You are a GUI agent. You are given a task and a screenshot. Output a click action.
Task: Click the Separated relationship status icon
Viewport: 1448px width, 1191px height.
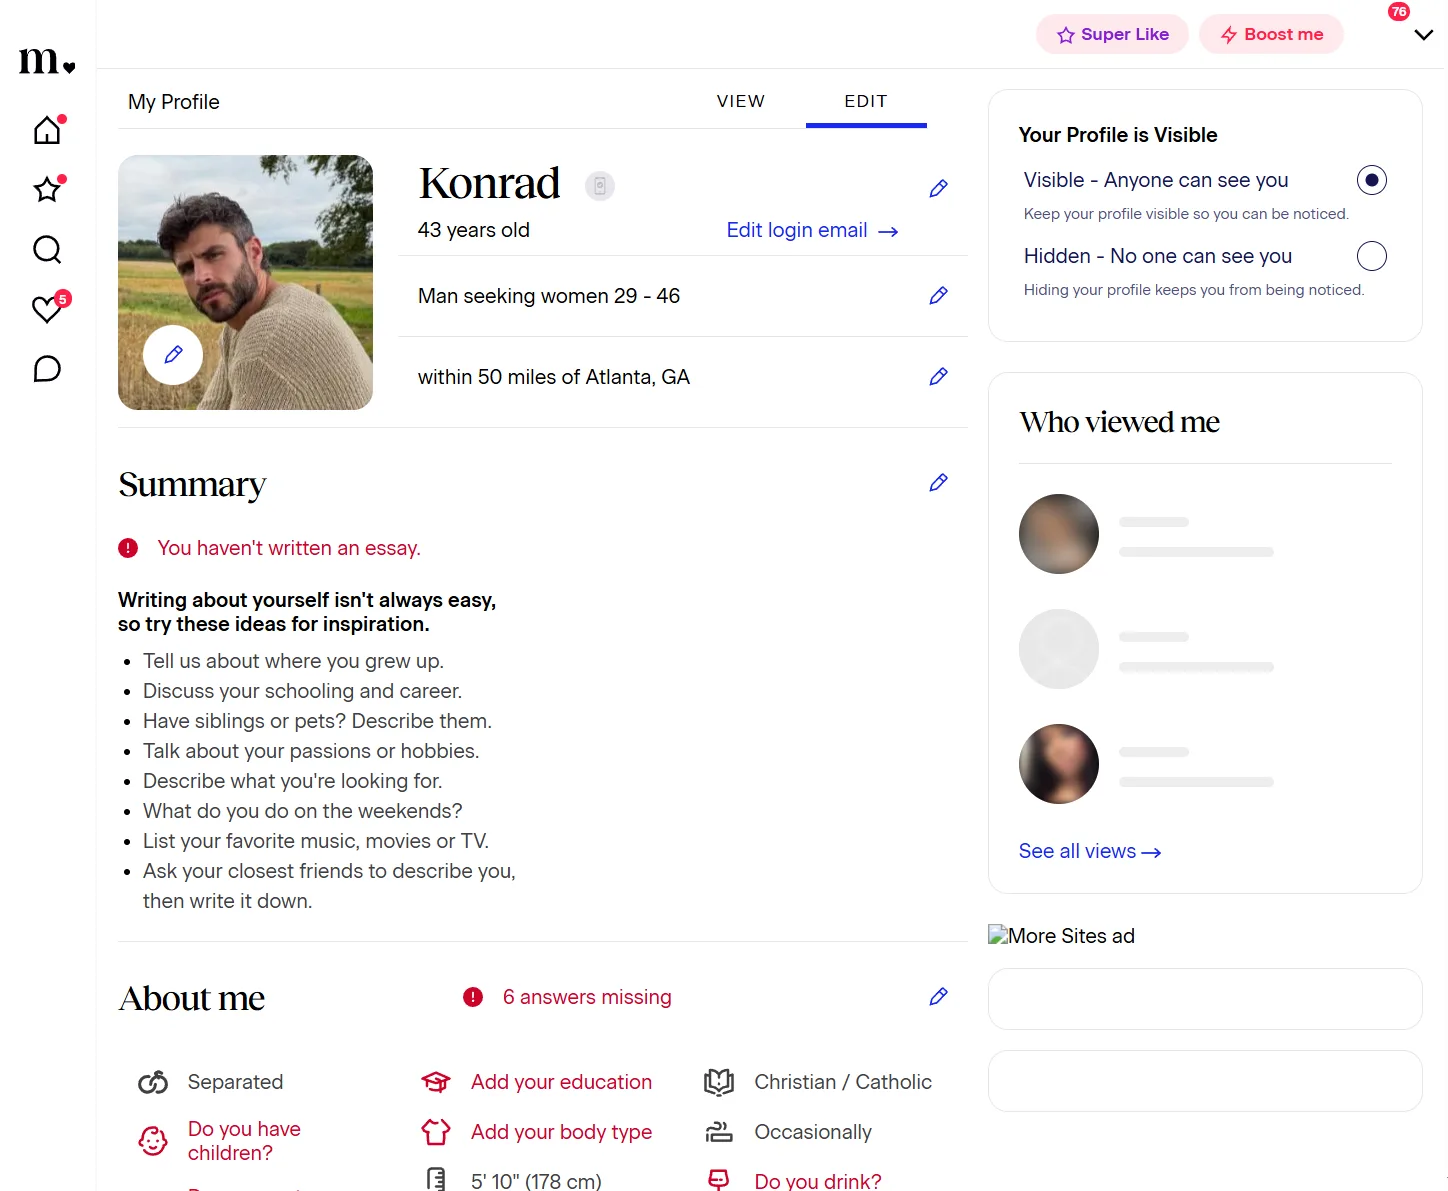click(x=153, y=1082)
